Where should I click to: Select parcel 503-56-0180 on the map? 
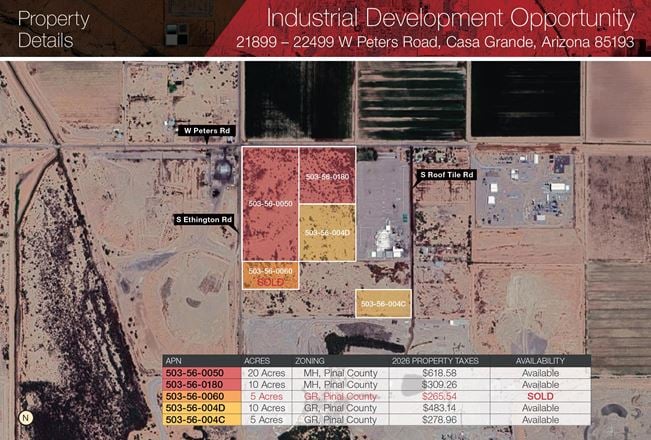(328, 176)
